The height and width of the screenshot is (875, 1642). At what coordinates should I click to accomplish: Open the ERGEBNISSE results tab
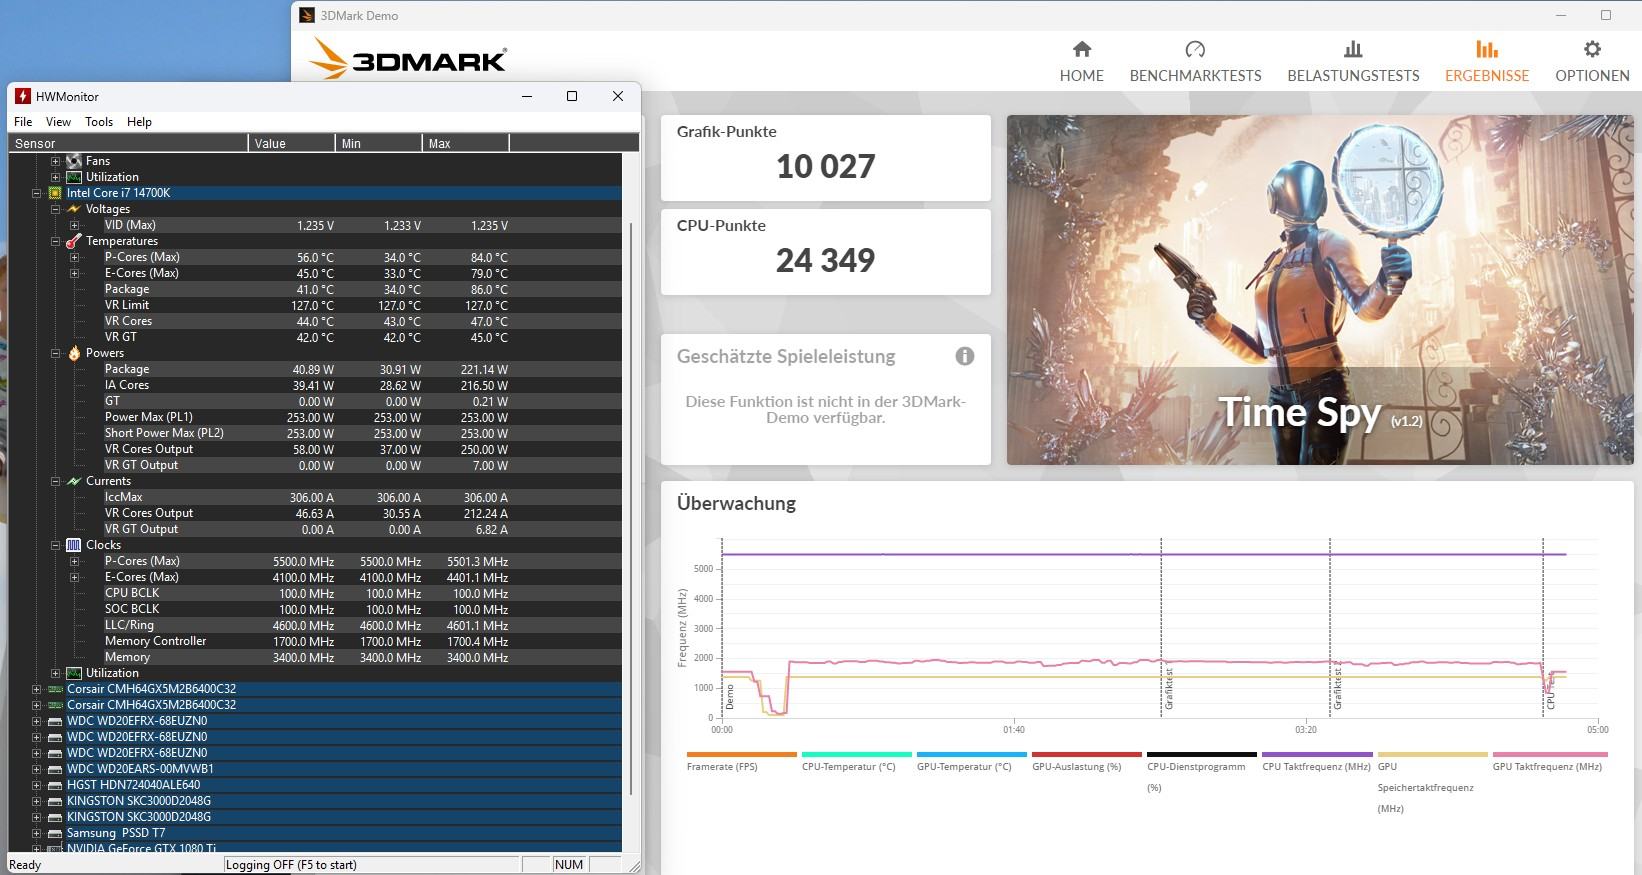pos(1487,62)
